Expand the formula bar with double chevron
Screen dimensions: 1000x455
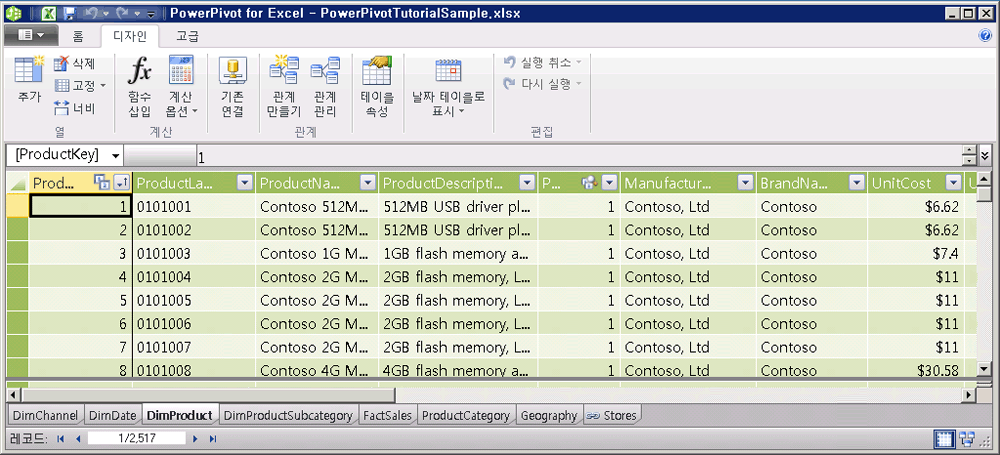point(984,155)
